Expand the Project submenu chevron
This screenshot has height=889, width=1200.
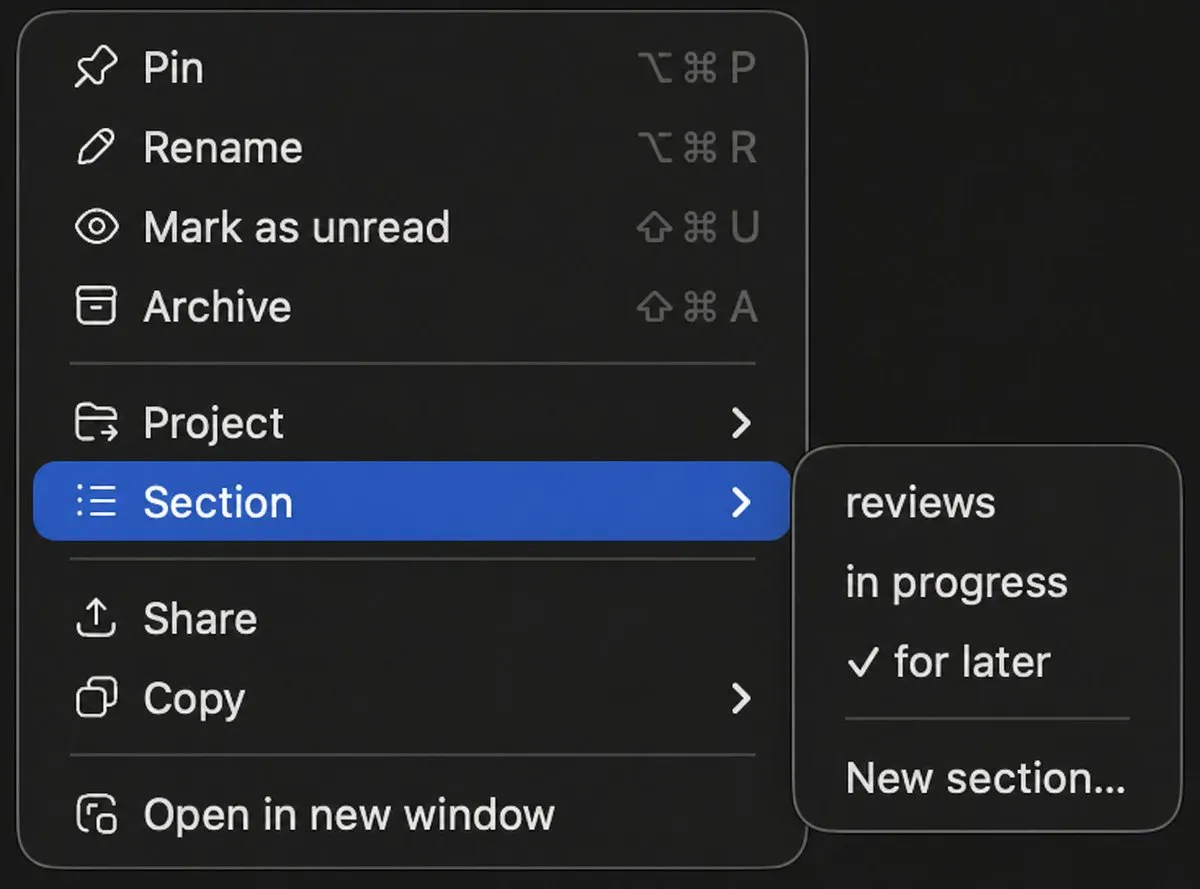[740, 423]
